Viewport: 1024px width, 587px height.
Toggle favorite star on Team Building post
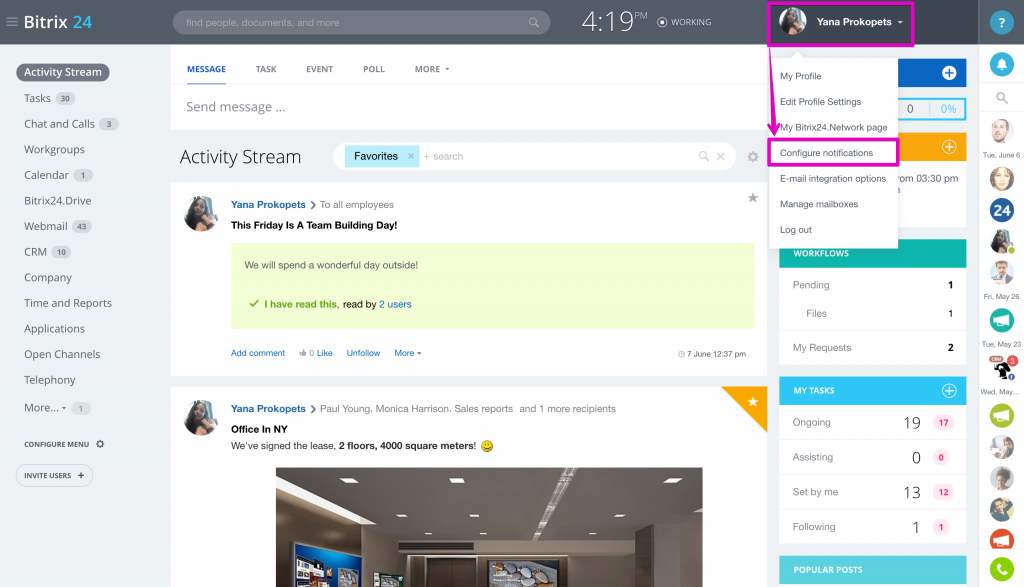(x=752, y=197)
